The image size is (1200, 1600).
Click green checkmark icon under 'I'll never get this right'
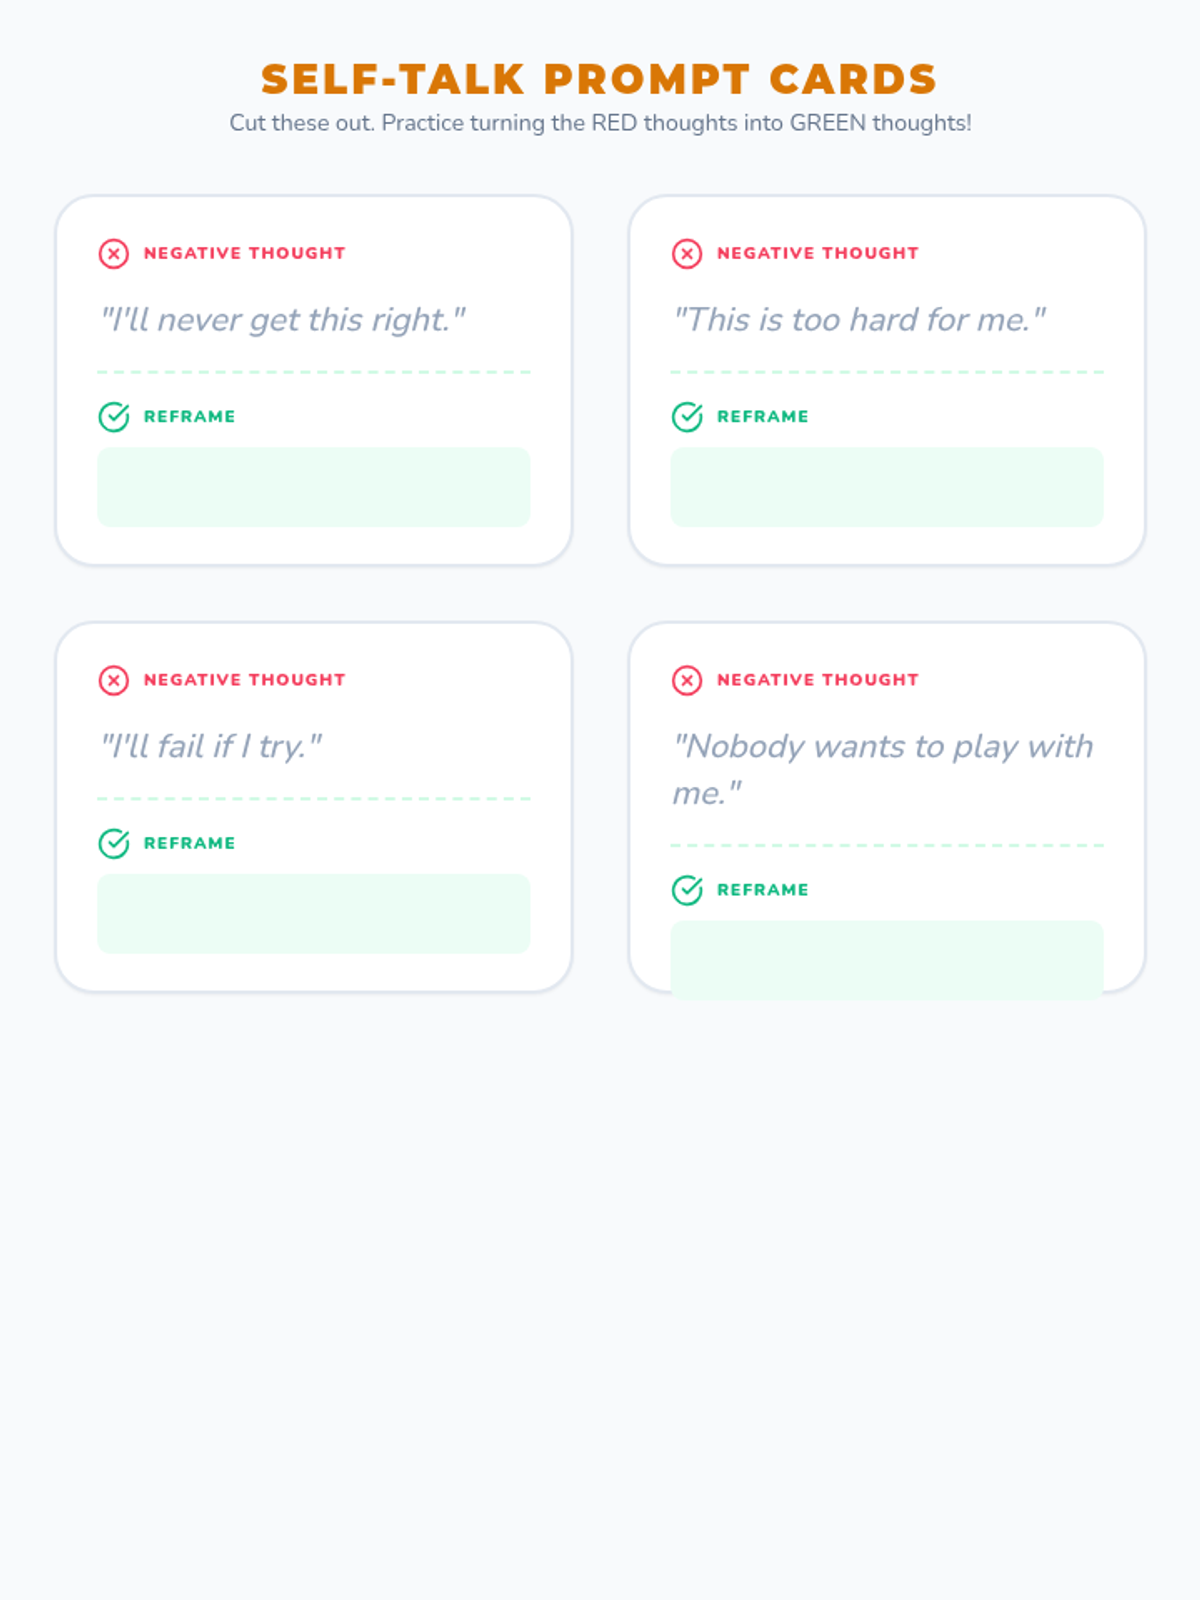[114, 416]
